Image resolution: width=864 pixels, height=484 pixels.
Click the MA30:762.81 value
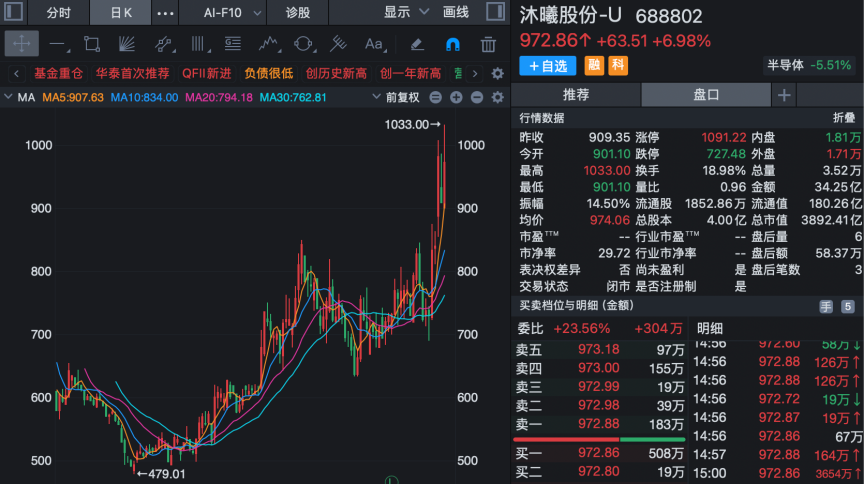[x=293, y=98]
